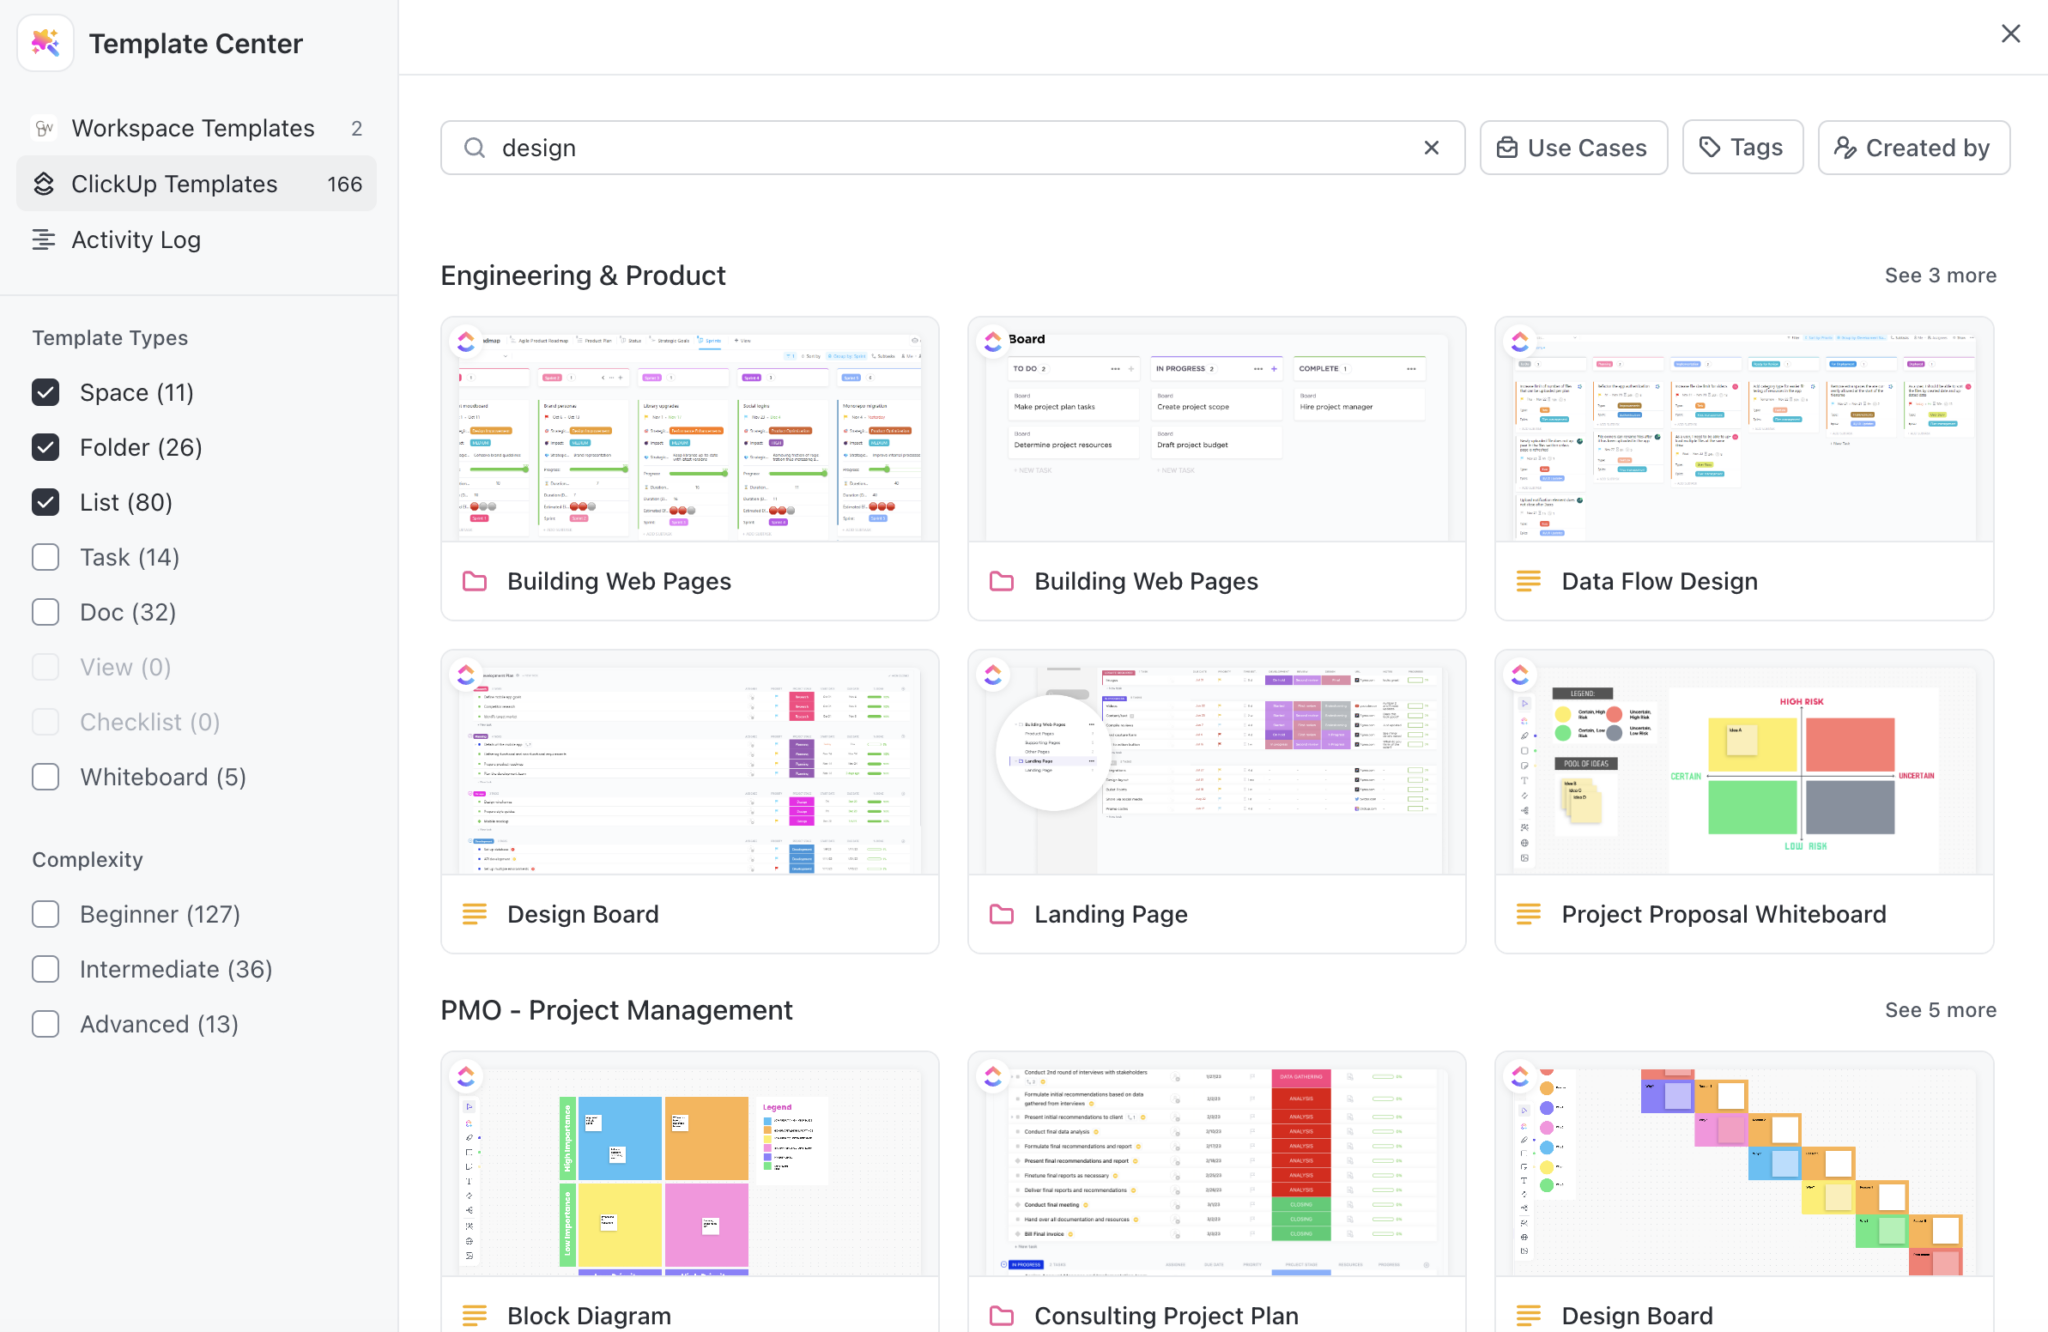The height and width of the screenshot is (1332, 2048).
Task: Disable the Folder filter checkbox
Action: (45, 447)
